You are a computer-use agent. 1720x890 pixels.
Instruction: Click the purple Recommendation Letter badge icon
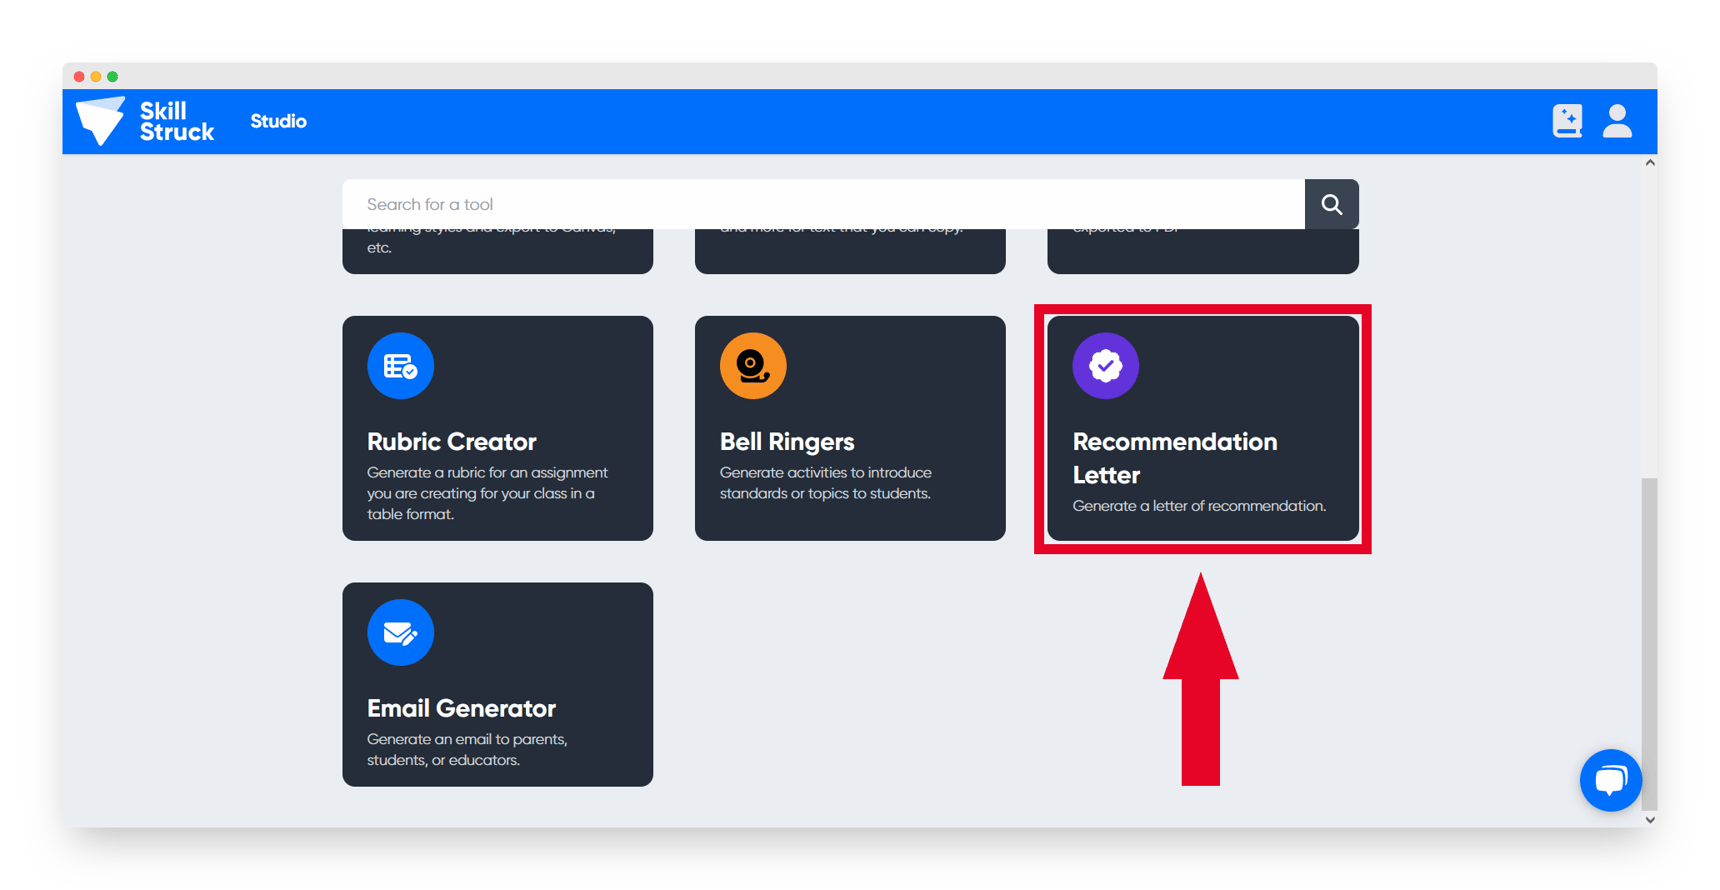pyautogui.click(x=1105, y=366)
